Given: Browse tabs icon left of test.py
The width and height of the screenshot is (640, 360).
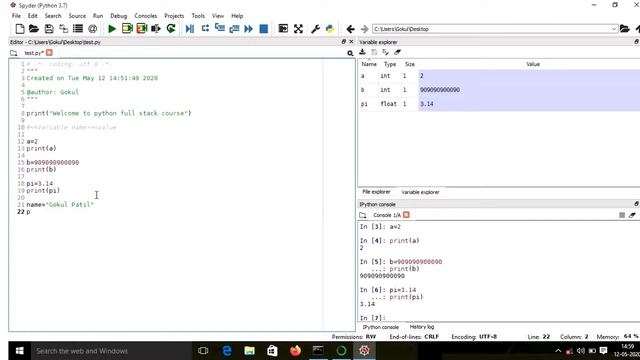Looking at the screenshot, I should click(x=13, y=53).
